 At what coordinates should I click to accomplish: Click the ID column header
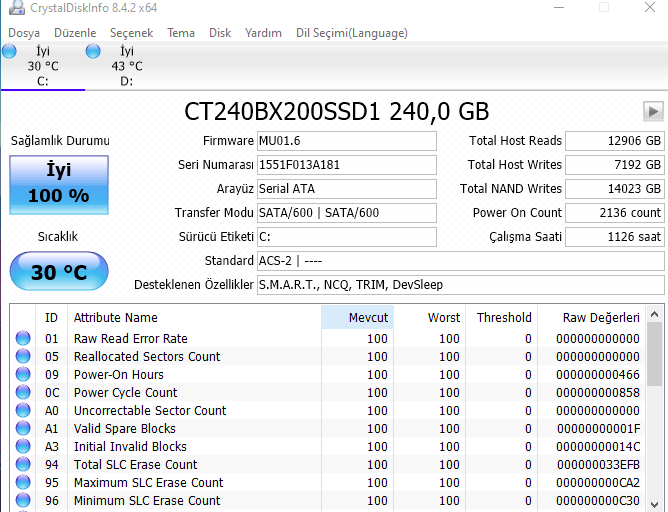51,317
